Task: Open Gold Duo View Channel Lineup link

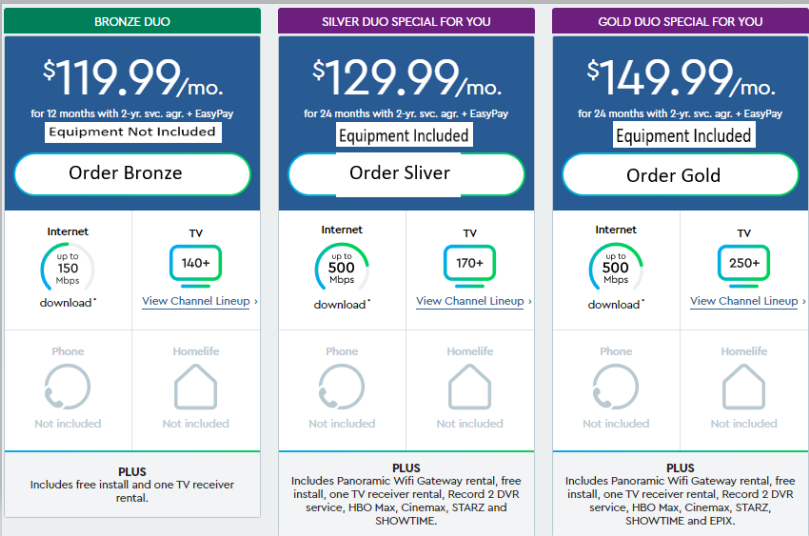Action: pos(747,301)
